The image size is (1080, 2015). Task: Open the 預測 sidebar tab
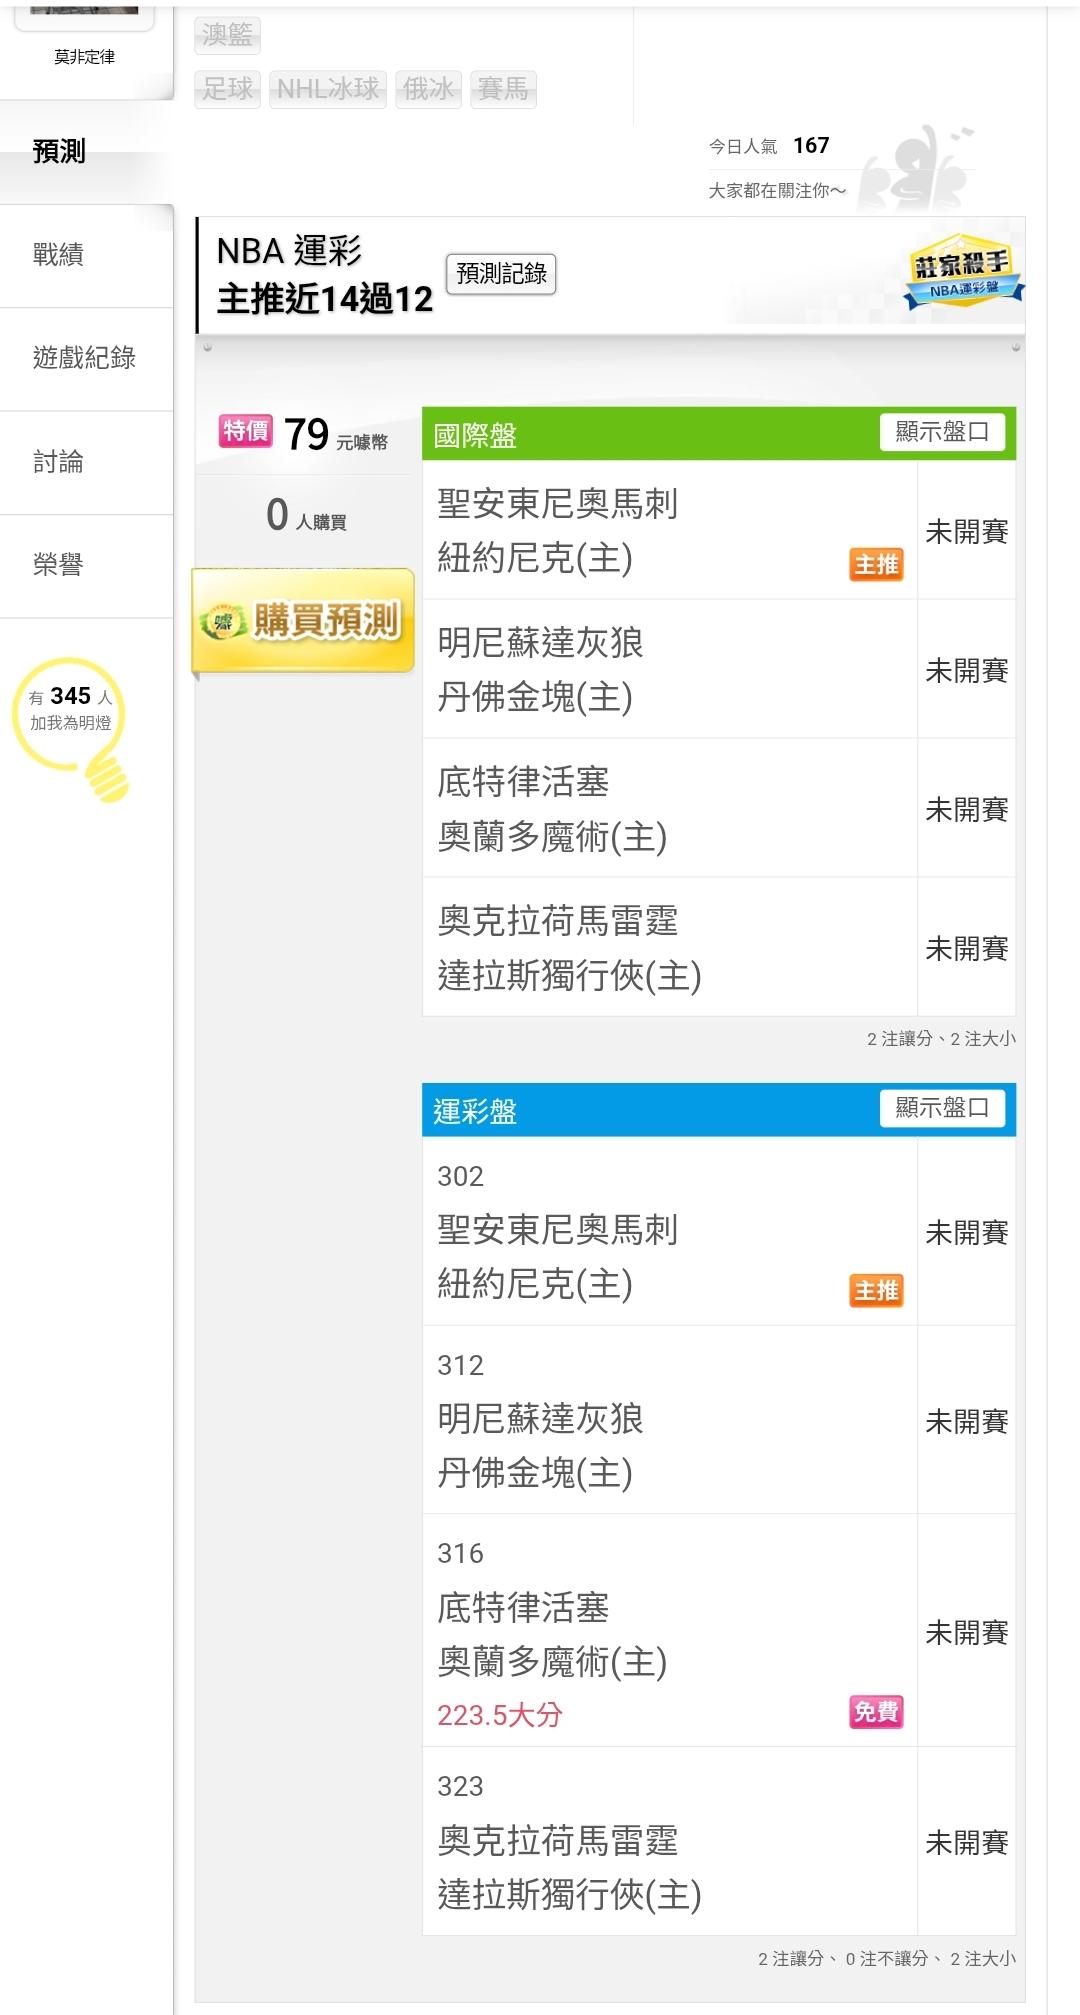(60, 152)
